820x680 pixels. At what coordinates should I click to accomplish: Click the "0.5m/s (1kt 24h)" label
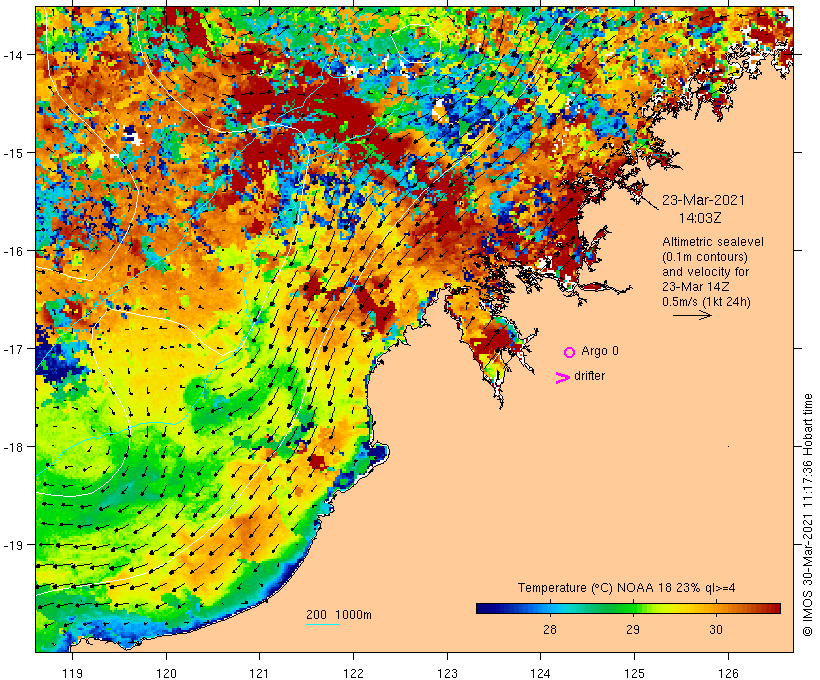(707, 302)
